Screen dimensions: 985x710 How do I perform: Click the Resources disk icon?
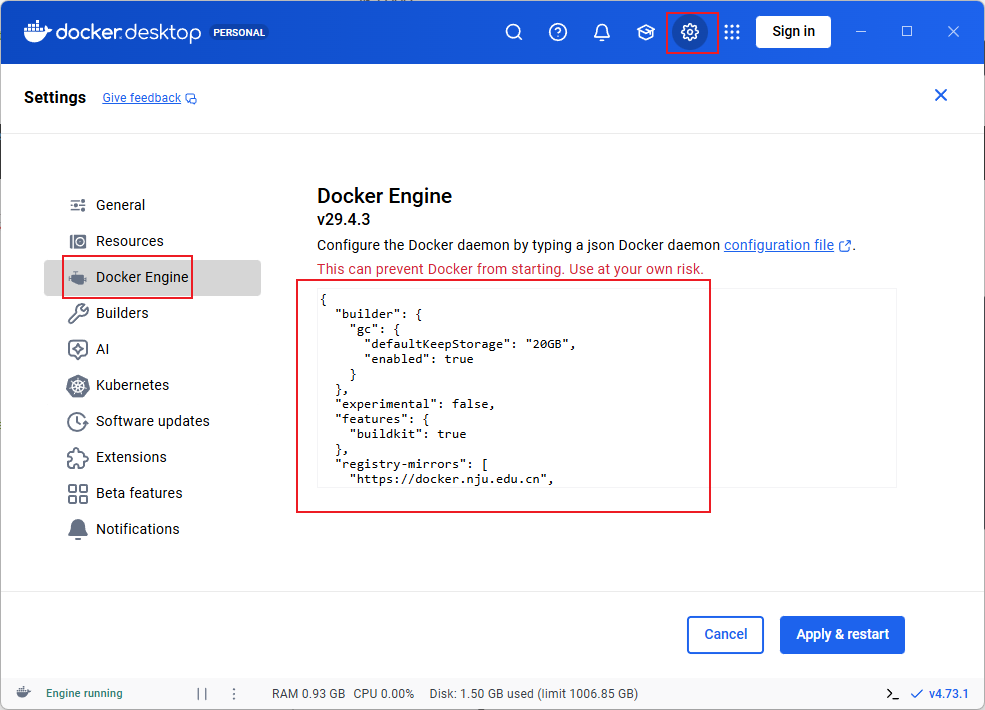click(78, 241)
